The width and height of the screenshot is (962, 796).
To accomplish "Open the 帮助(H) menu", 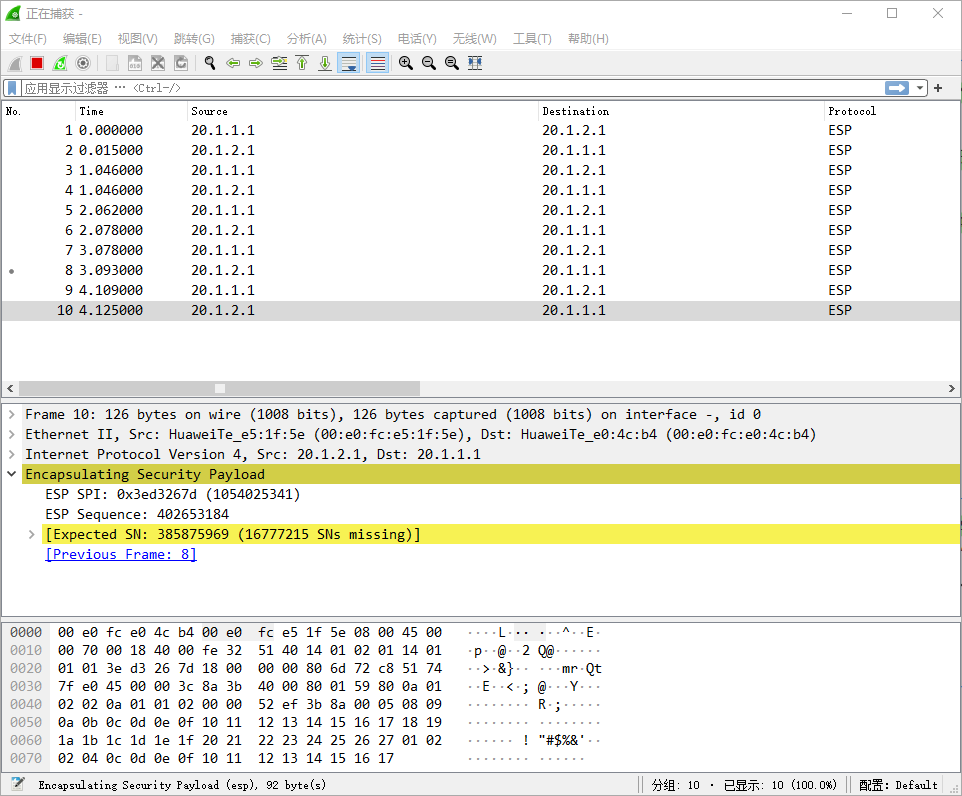I will pyautogui.click(x=588, y=39).
